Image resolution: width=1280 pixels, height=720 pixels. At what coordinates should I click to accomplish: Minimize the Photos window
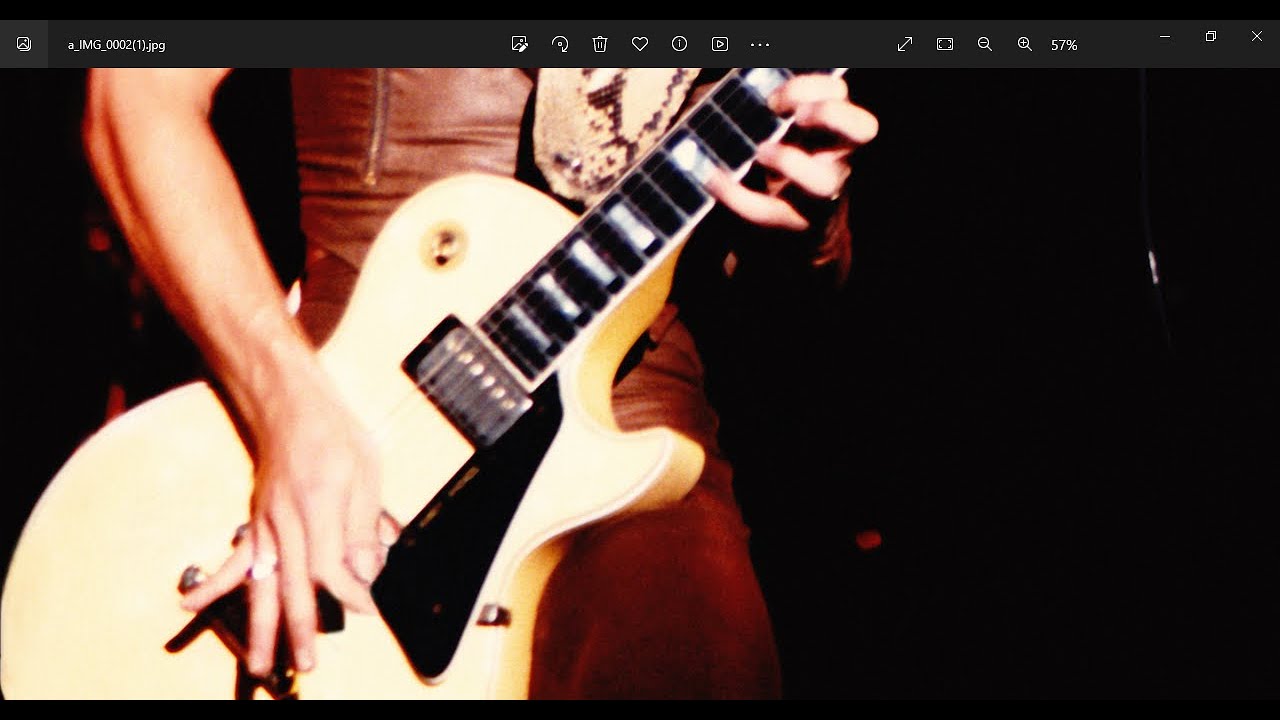1165,37
